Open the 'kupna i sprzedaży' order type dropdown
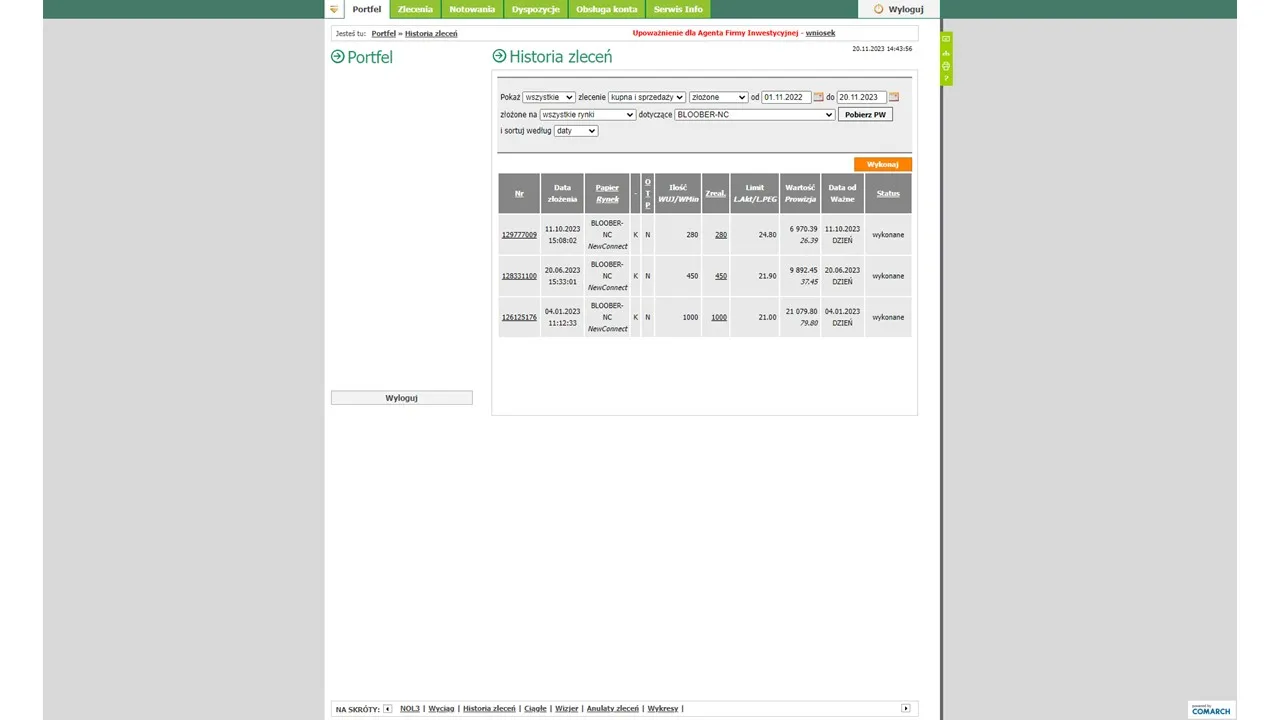The image size is (1280, 720). point(647,98)
